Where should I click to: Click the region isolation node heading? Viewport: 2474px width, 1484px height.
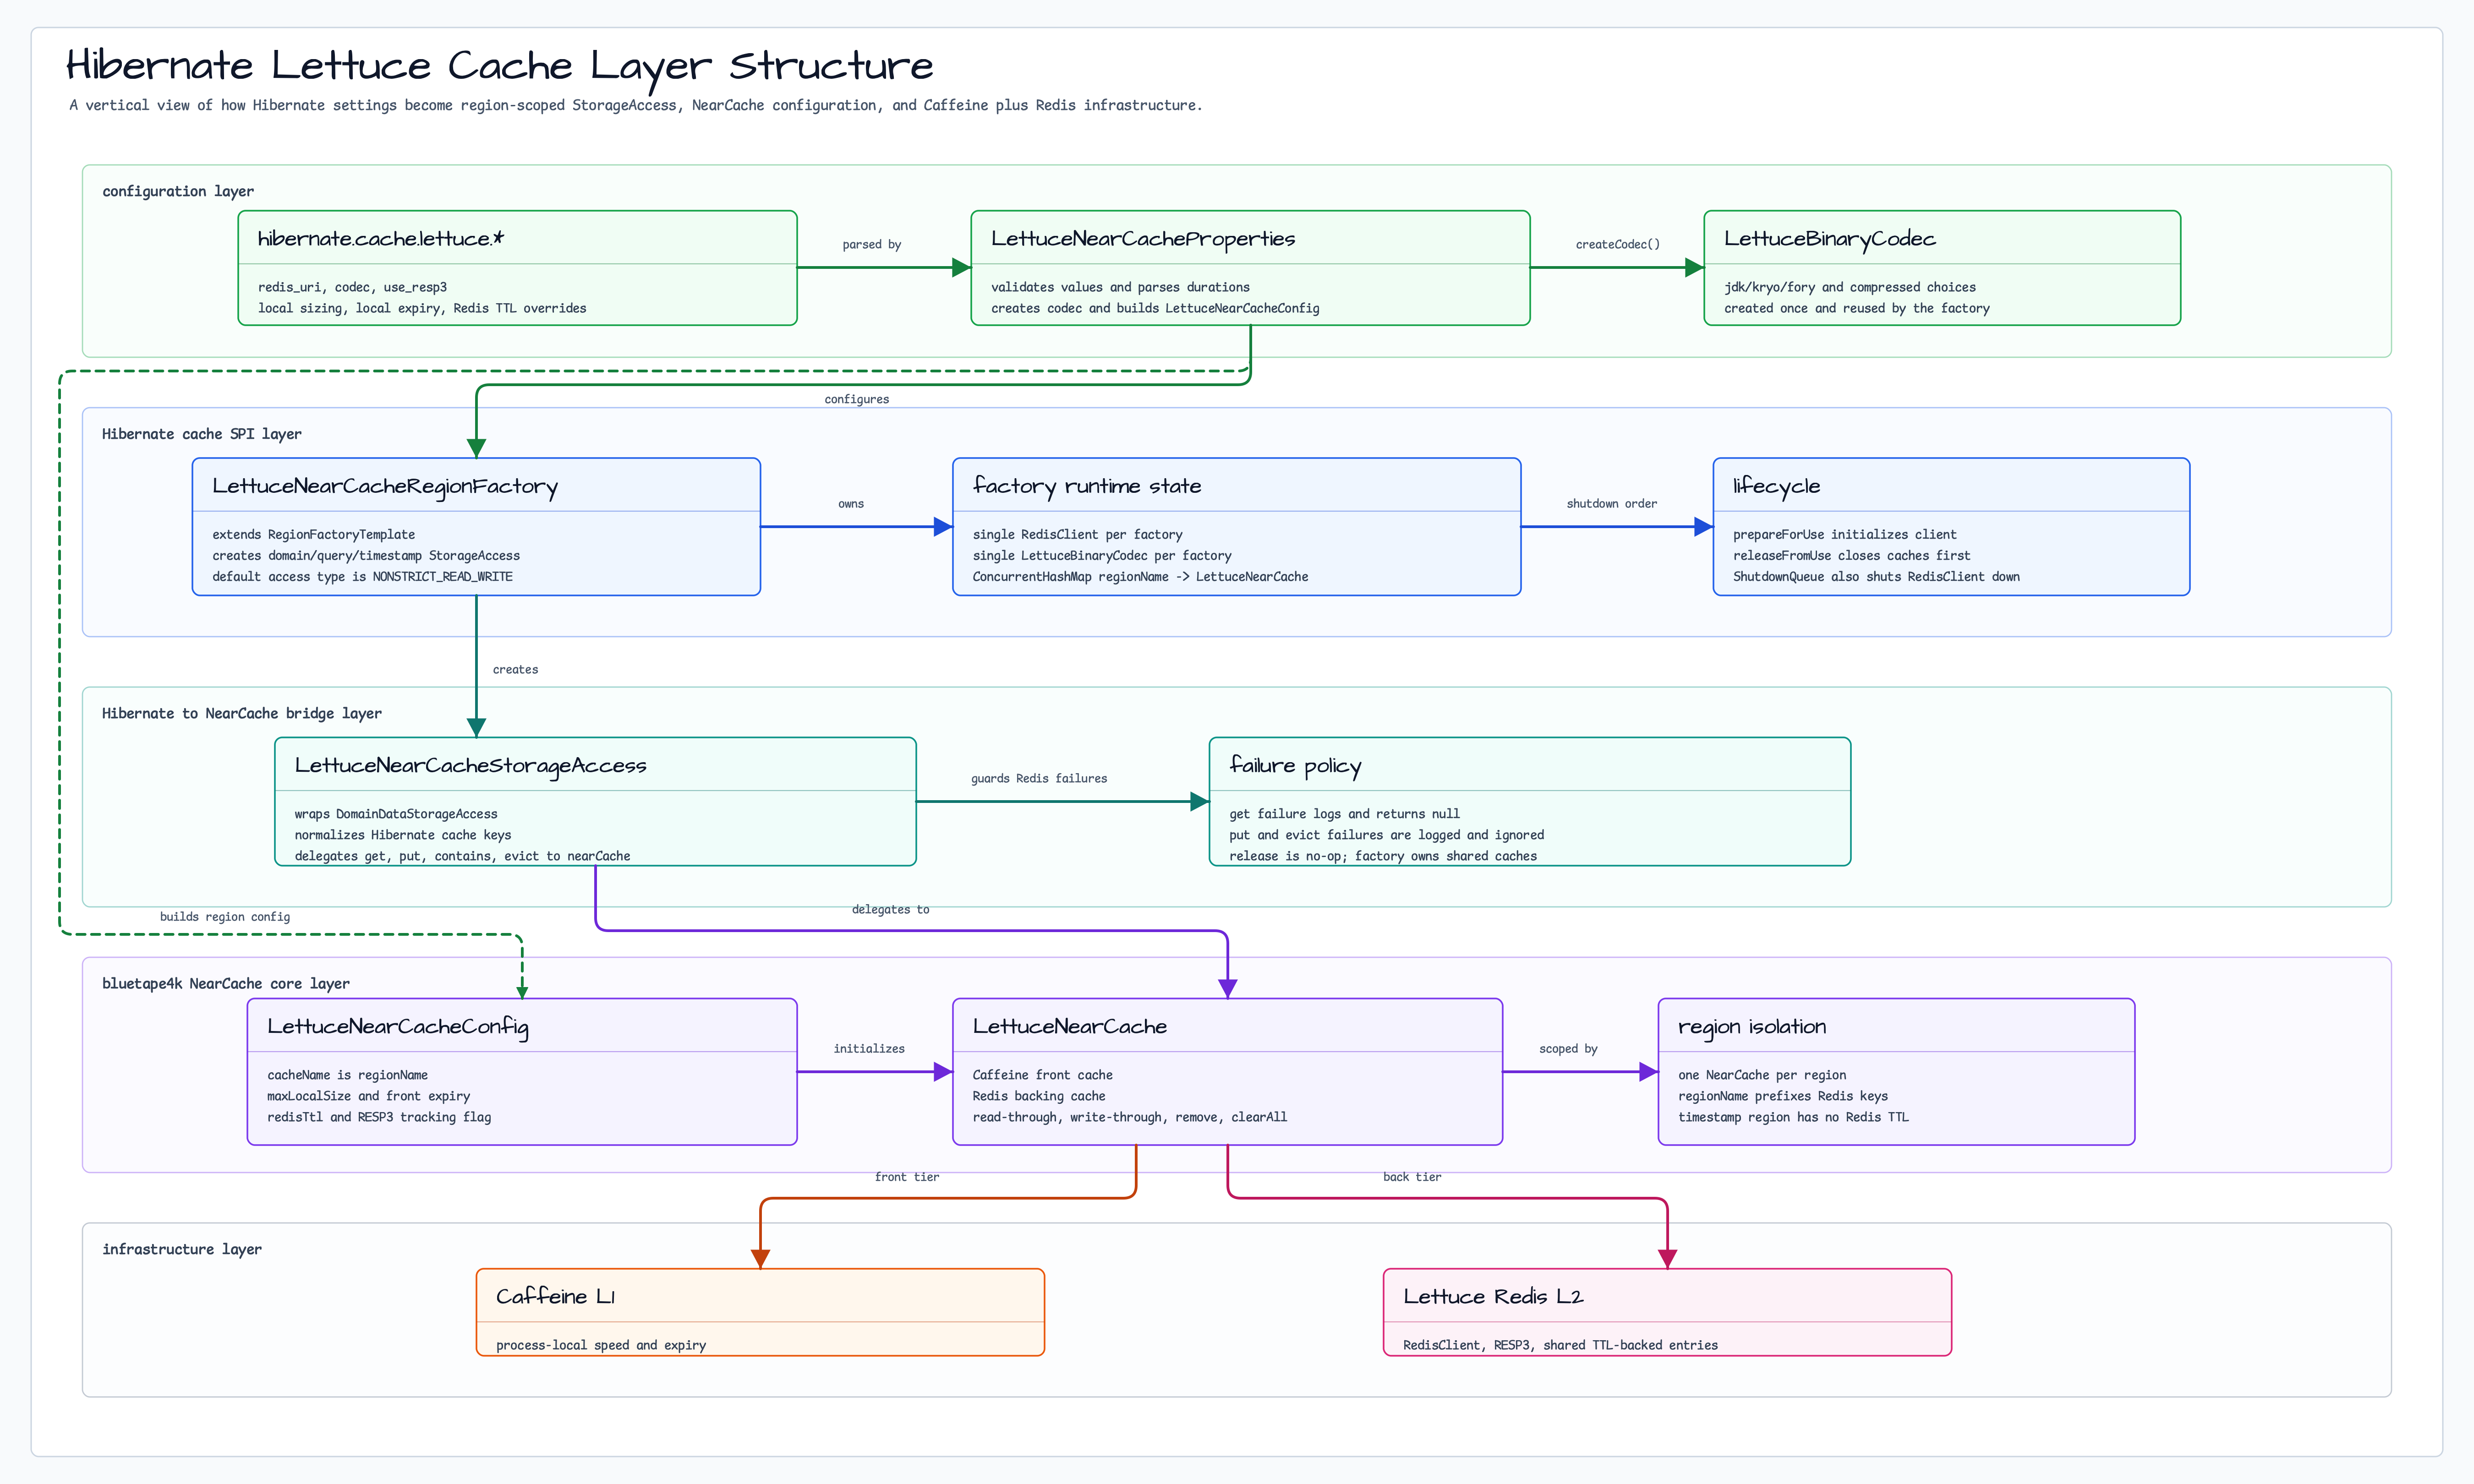(1752, 1027)
